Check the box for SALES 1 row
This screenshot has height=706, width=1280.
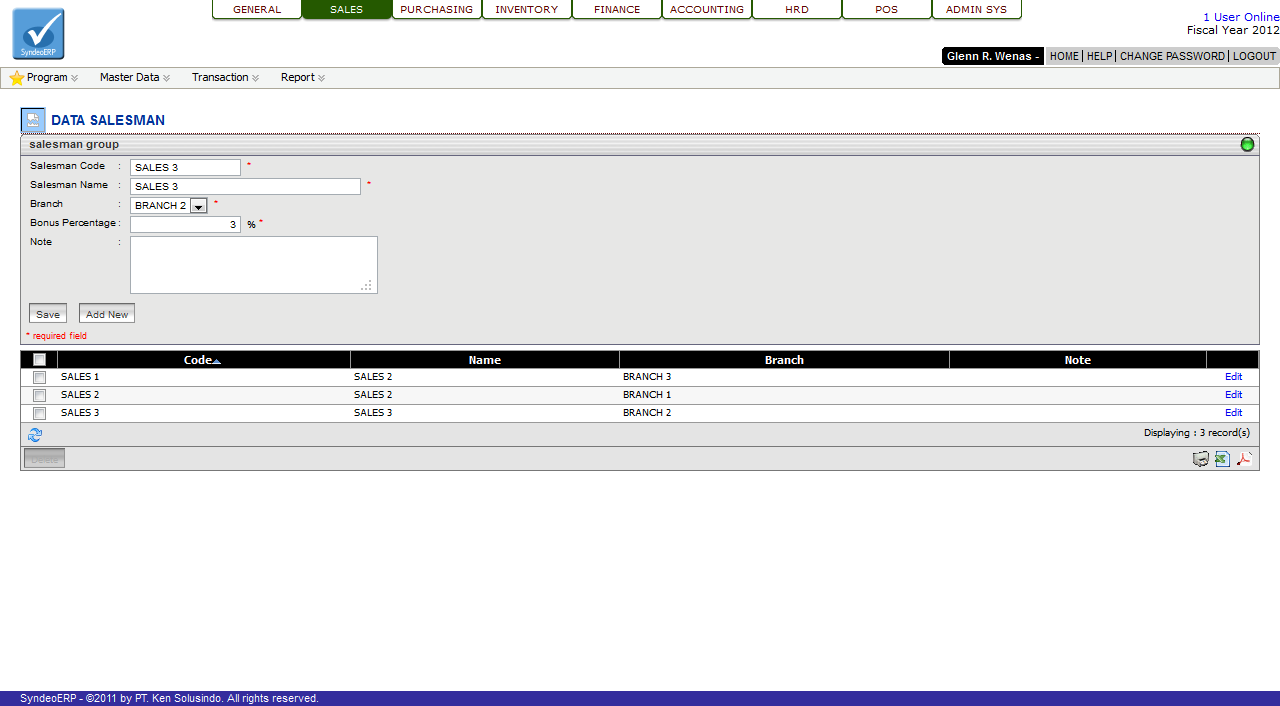click(x=39, y=378)
